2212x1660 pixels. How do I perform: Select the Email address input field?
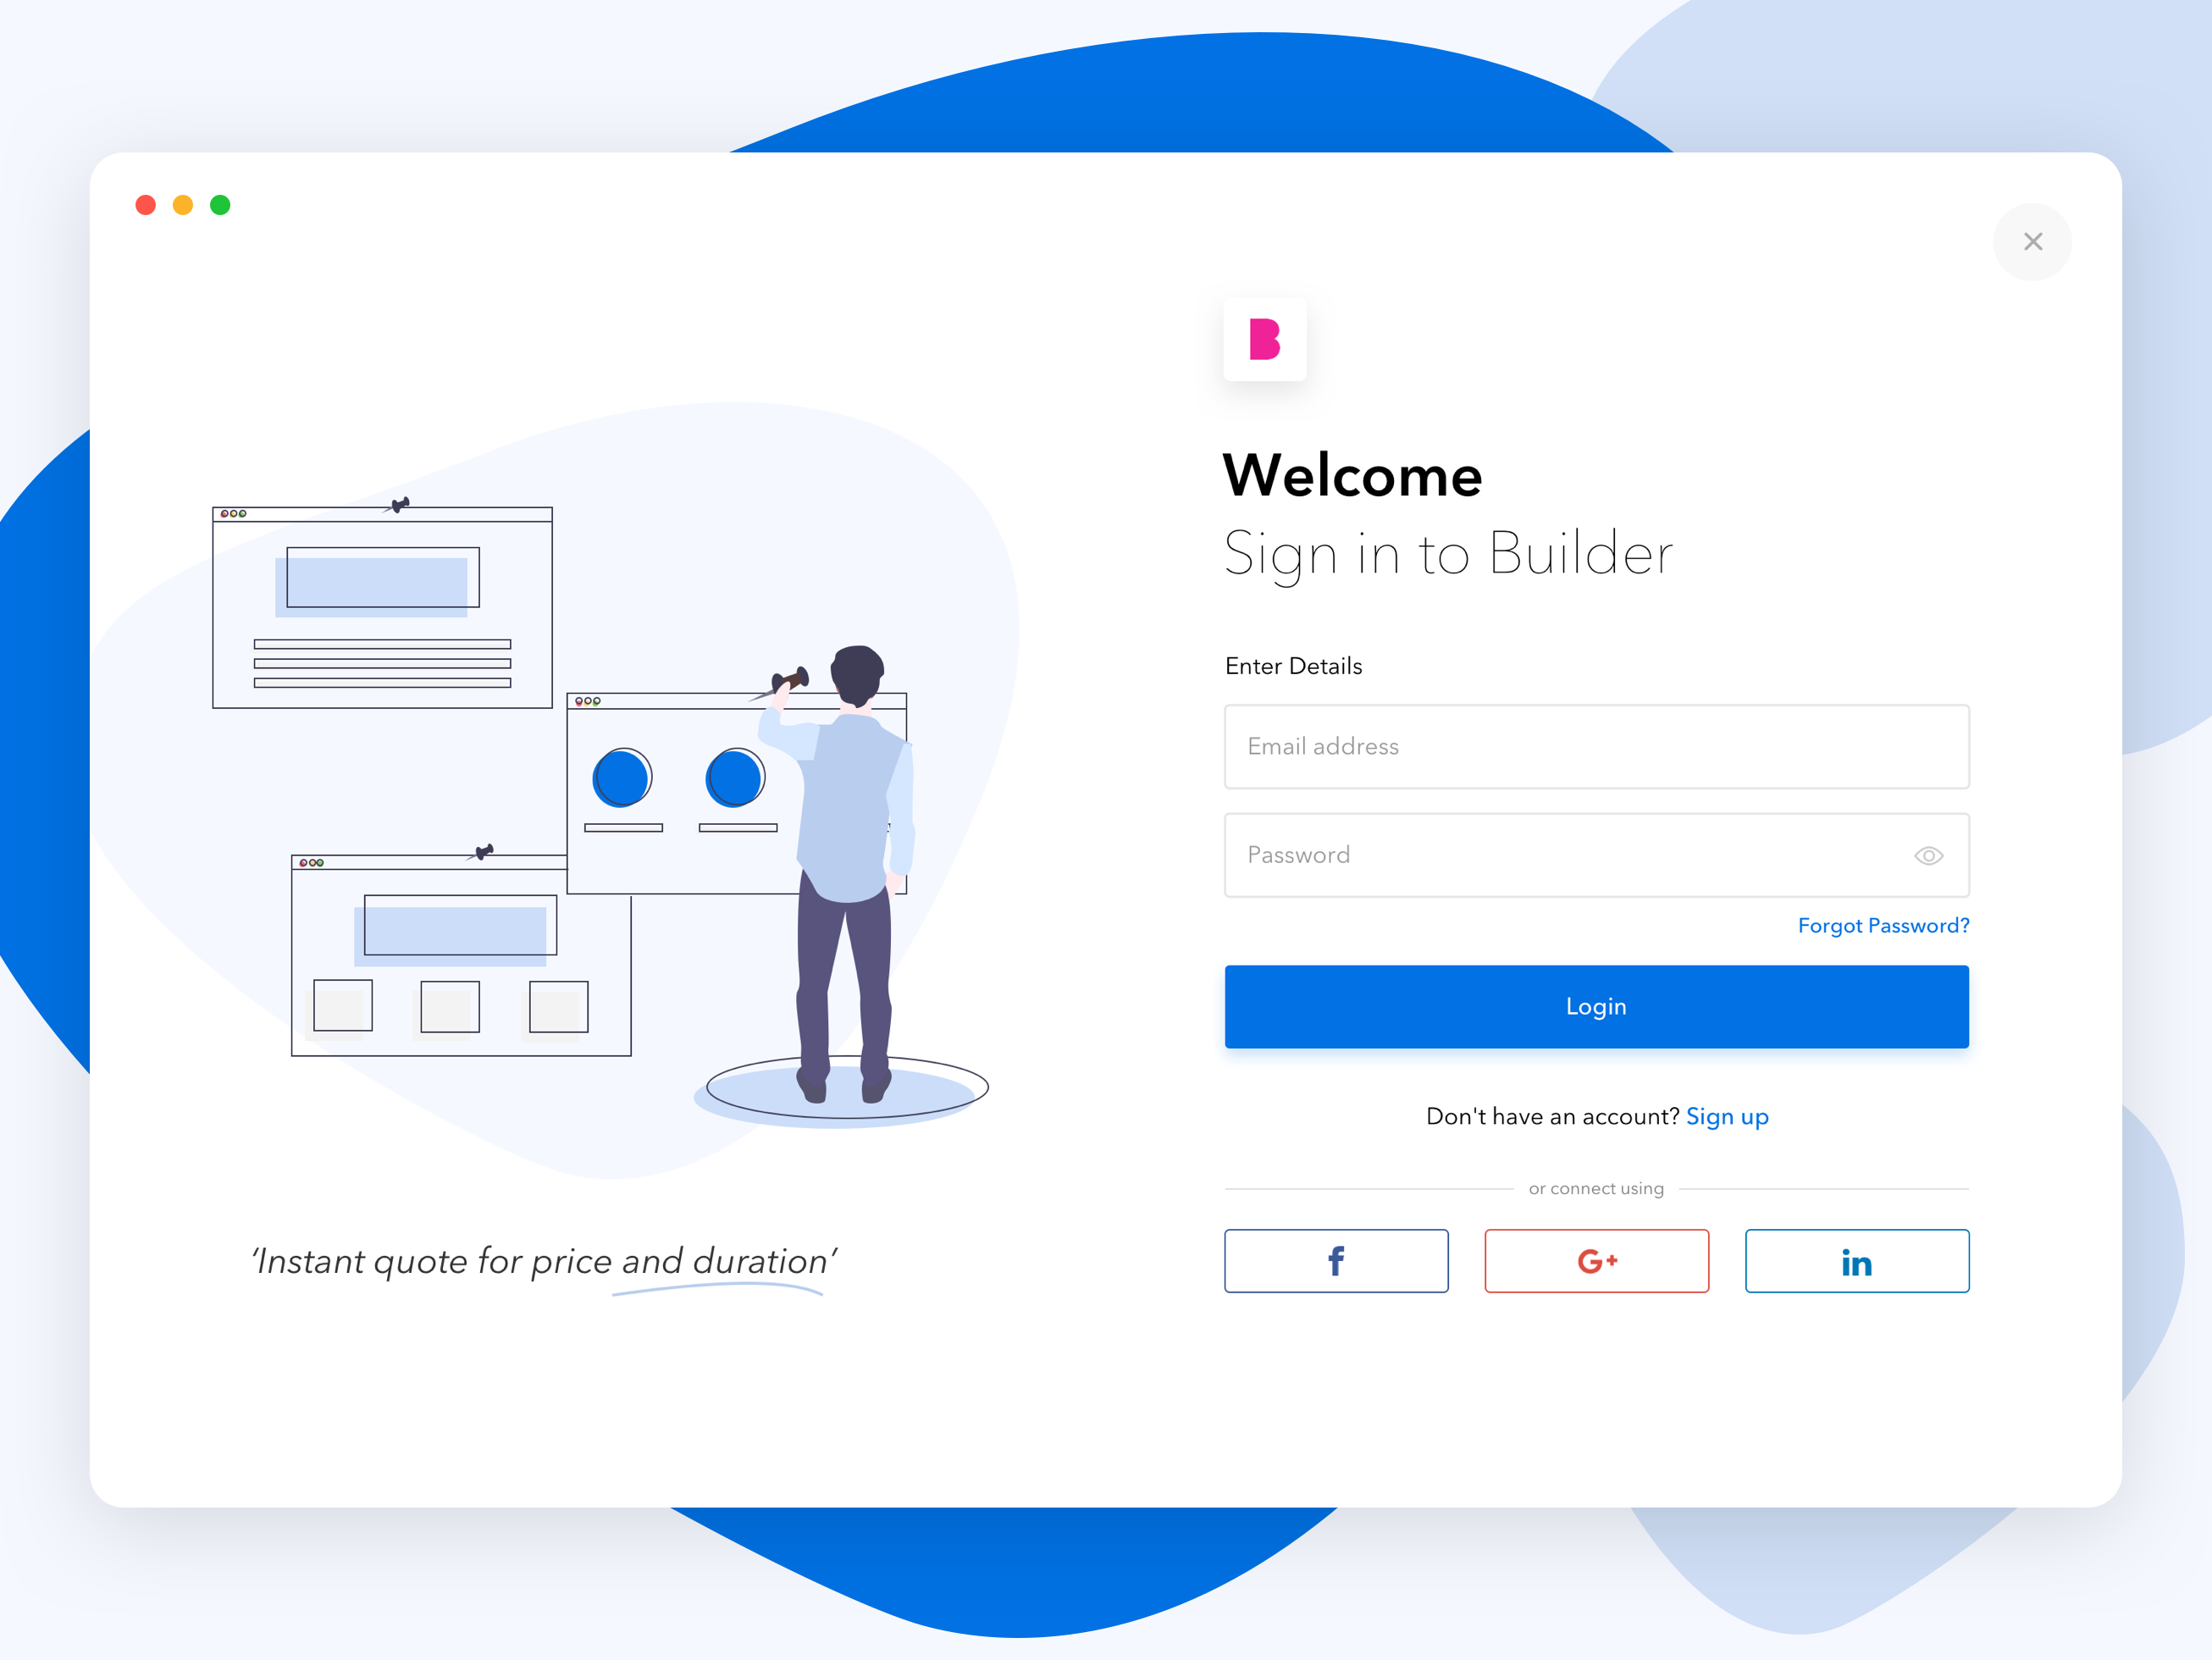[1595, 746]
